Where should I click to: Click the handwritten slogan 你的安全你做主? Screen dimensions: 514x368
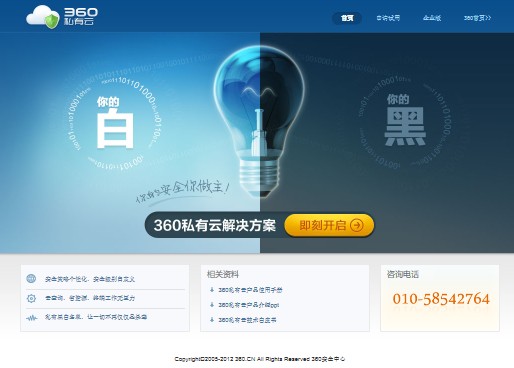(183, 192)
